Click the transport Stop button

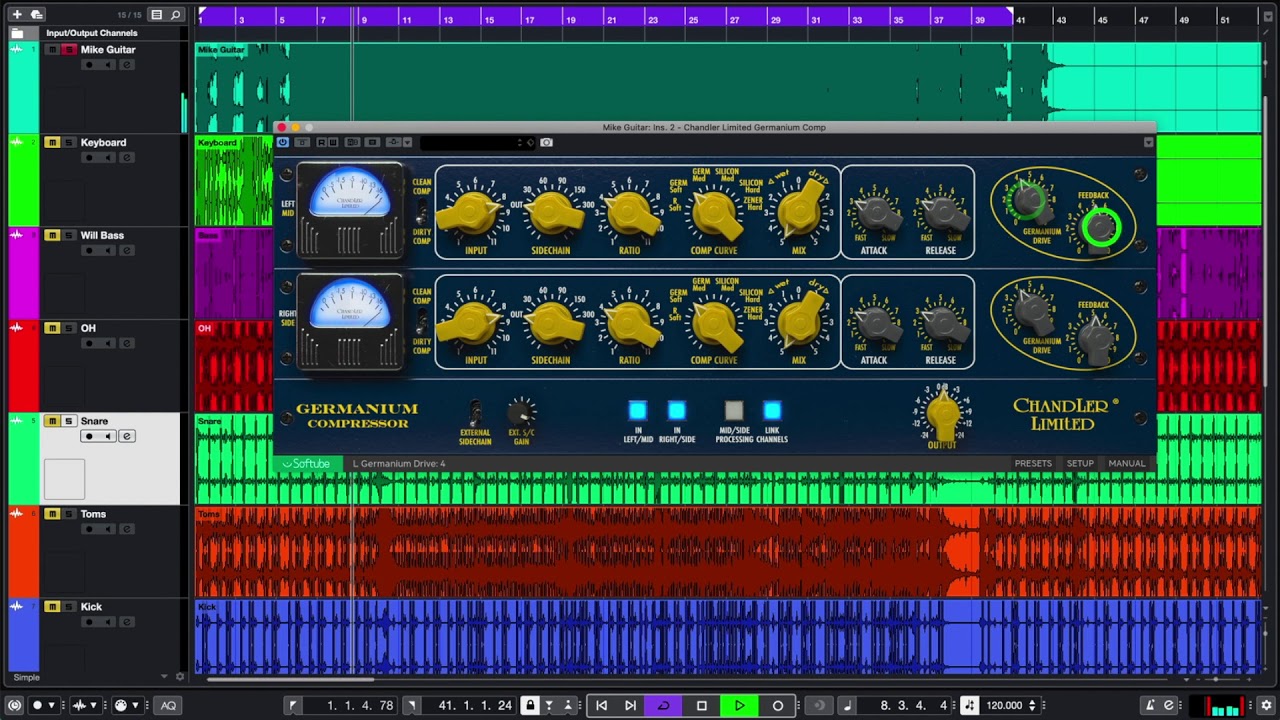point(702,706)
